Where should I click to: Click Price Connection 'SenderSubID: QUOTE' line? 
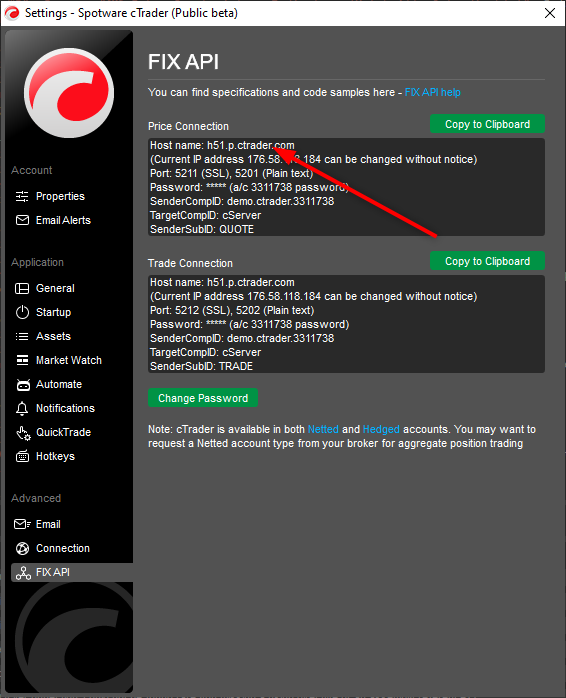pyautogui.click(x=202, y=230)
